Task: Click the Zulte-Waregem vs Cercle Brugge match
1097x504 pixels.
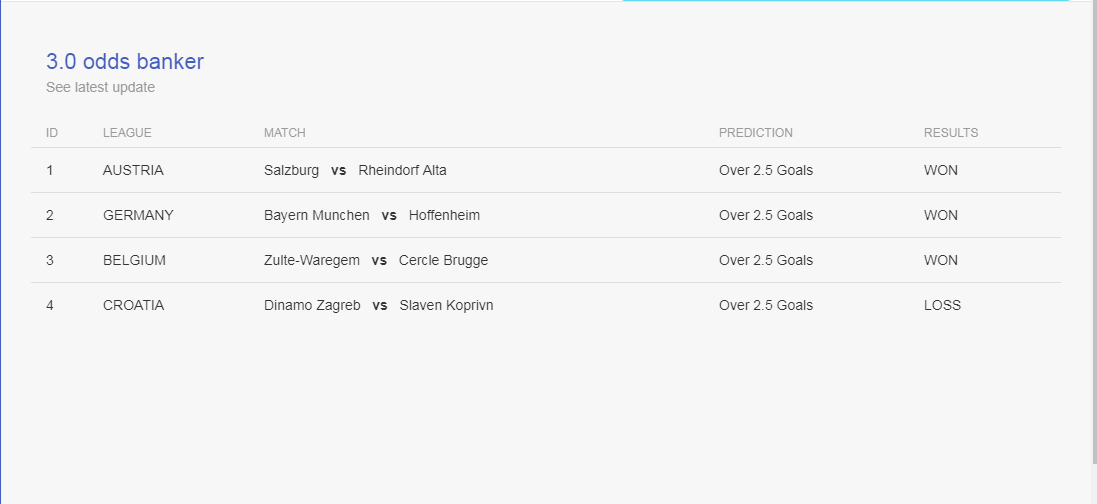Action: pyautogui.click(x=376, y=260)
